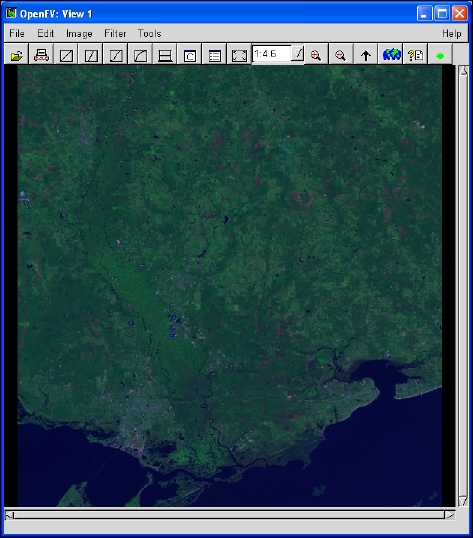
Task: Click the question mark help tool icon
Action: click(415, 55)
